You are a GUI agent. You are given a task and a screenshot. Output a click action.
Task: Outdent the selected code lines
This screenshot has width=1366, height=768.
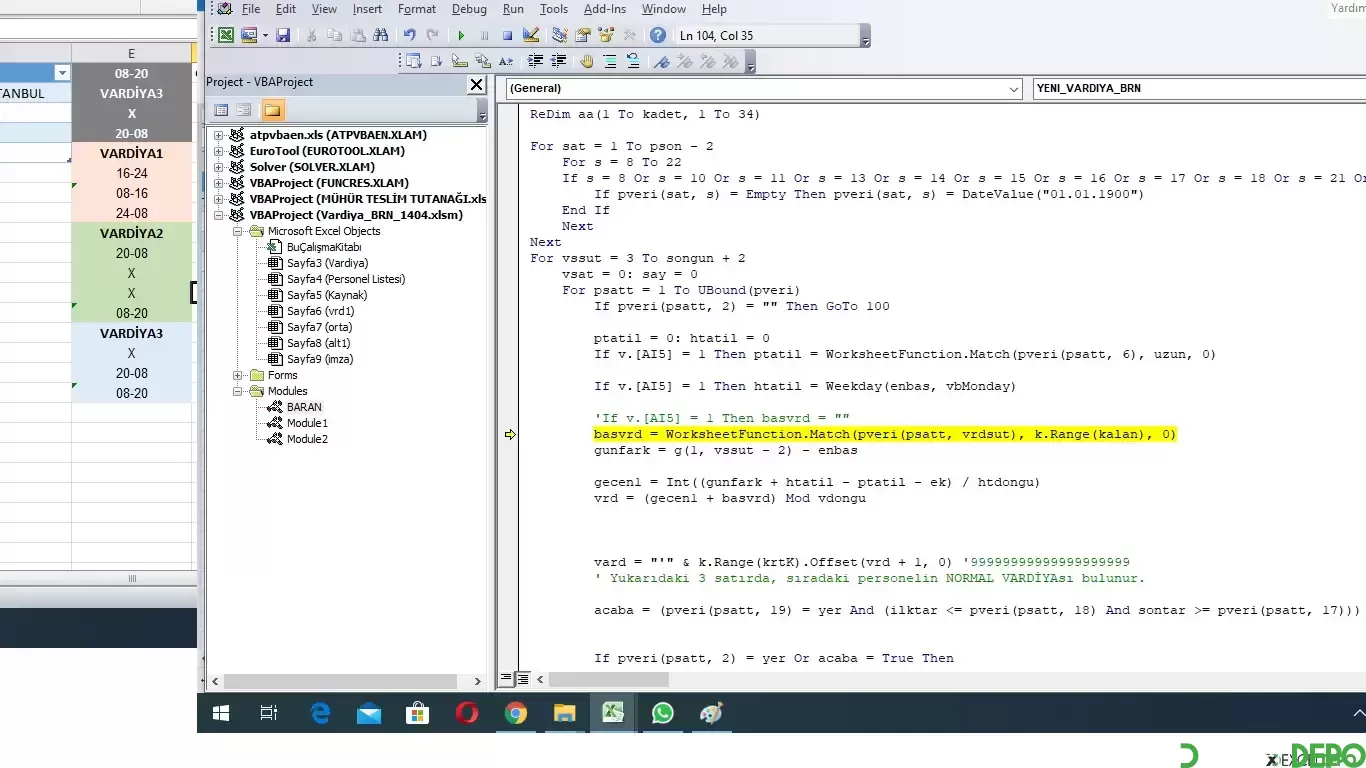[x=558, y=61]
